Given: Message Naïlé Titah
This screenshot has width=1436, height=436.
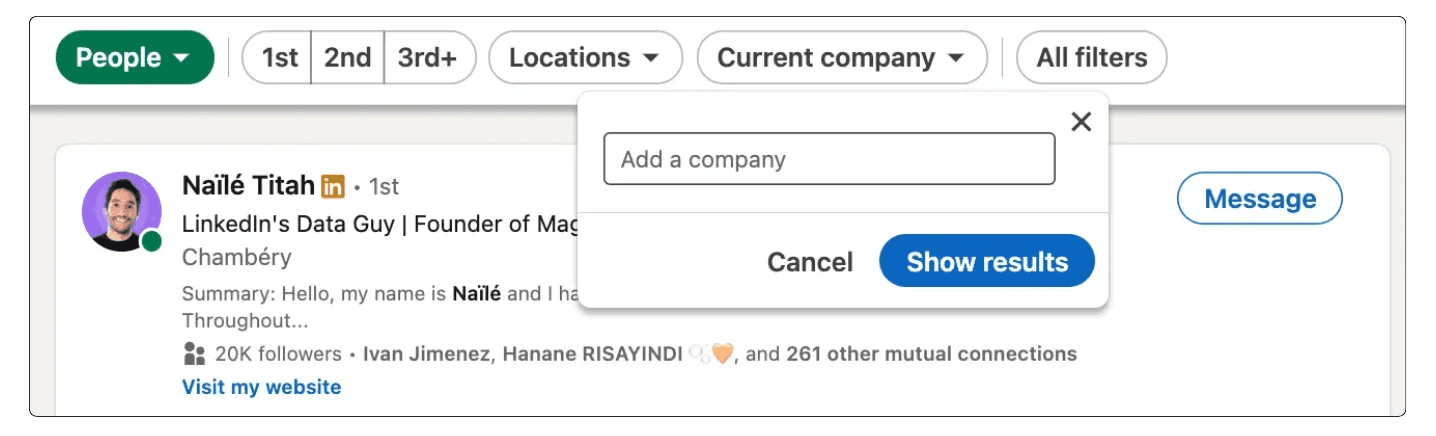Looking at the screenshot, I should pyautogui.click(x=1260, y=199).
